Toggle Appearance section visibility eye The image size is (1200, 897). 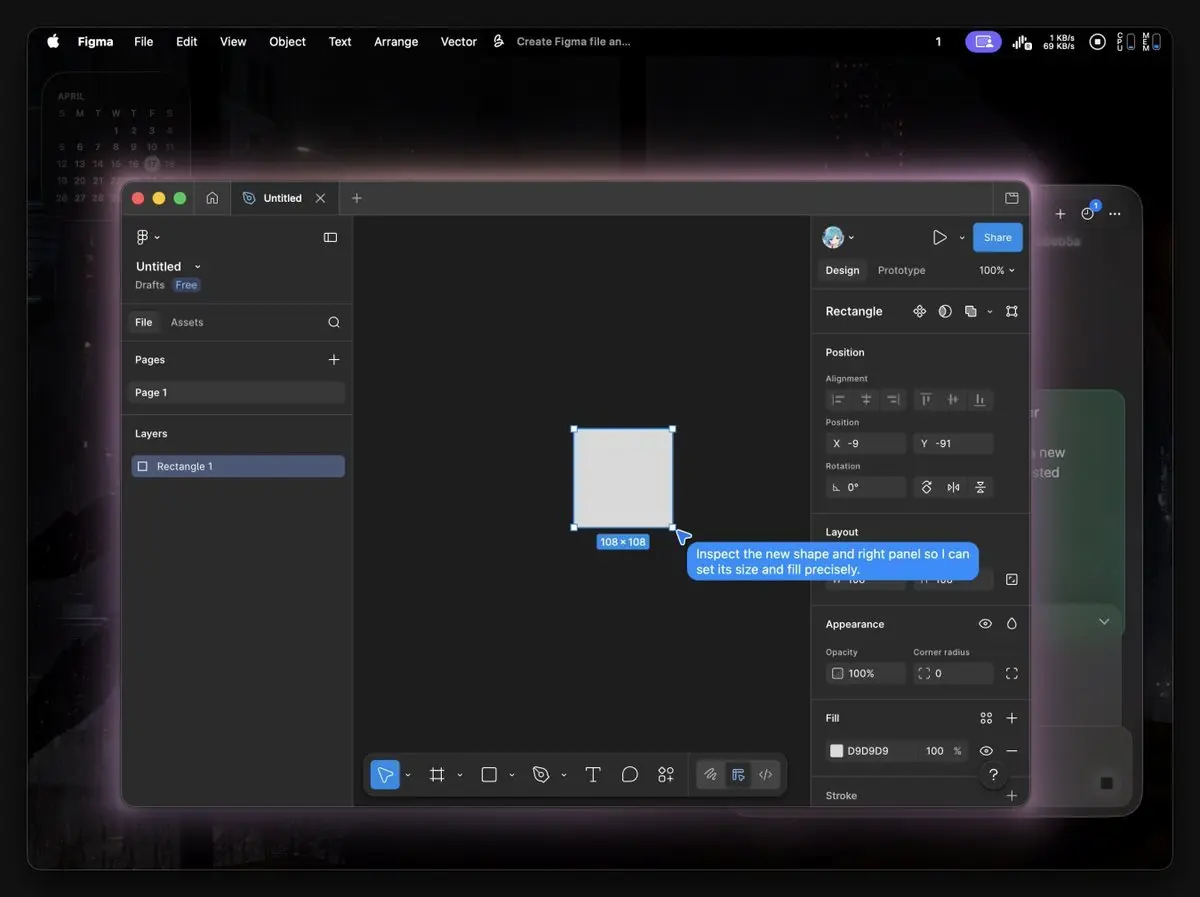pyautogui.click(x=985, y=624)
